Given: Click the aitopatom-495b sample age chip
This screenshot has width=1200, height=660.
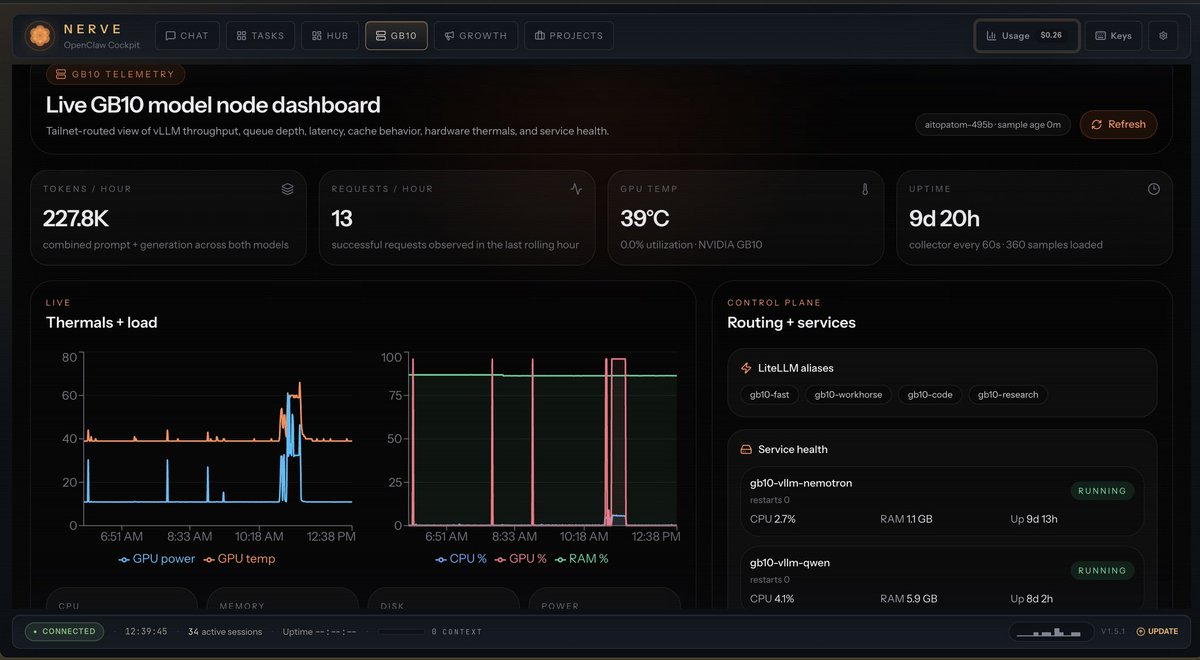Looking at the screenshot, I should [x=992, y=125].
